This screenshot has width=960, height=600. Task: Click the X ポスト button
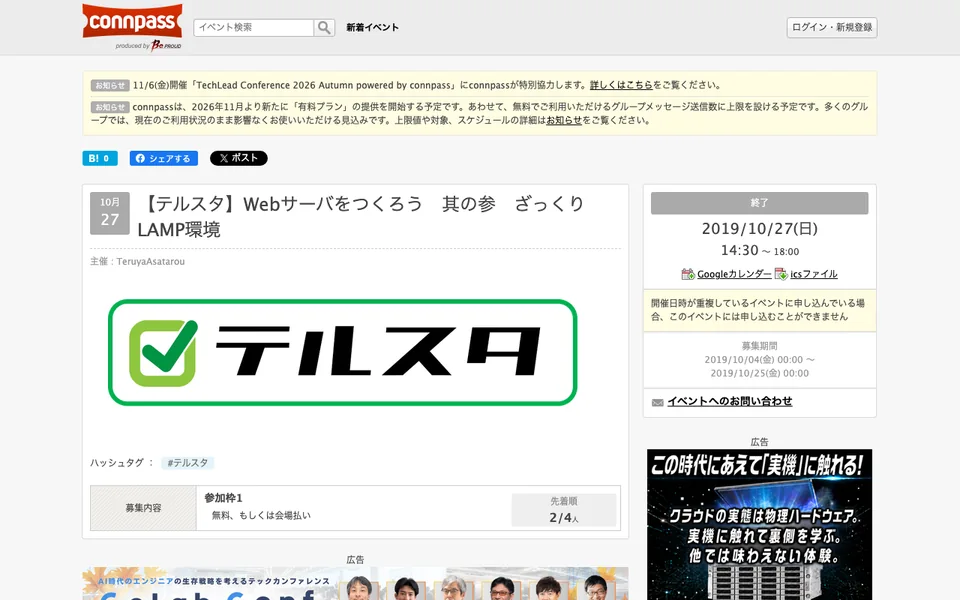click(239, 158)
